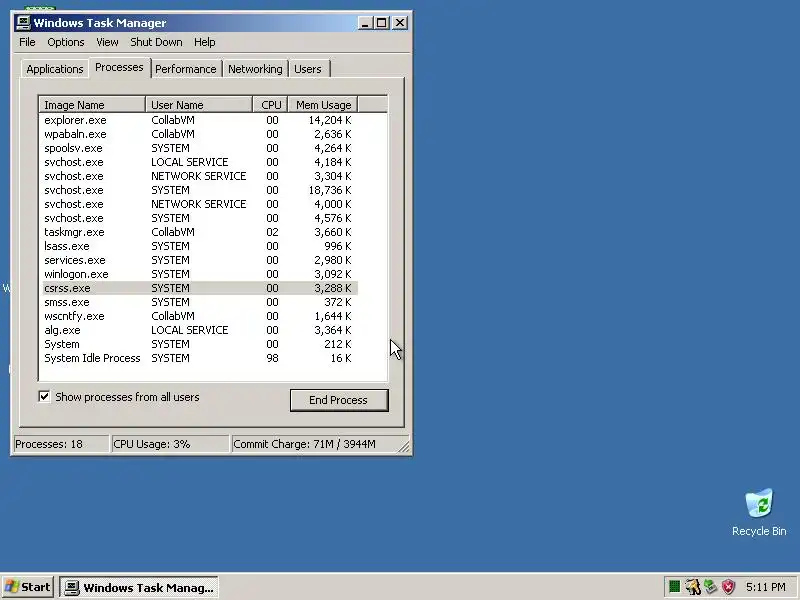This screenshot has width=800, height=600.
Task: Click the End Process button
Action: point(339,400)
